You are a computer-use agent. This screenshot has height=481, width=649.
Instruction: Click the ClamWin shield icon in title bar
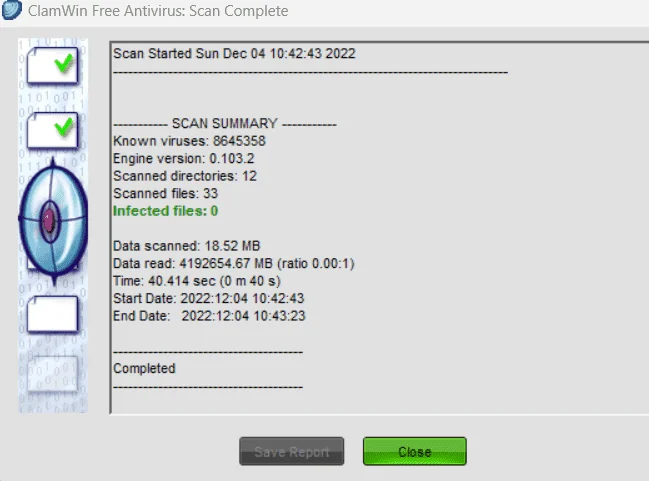click(12, 10)
